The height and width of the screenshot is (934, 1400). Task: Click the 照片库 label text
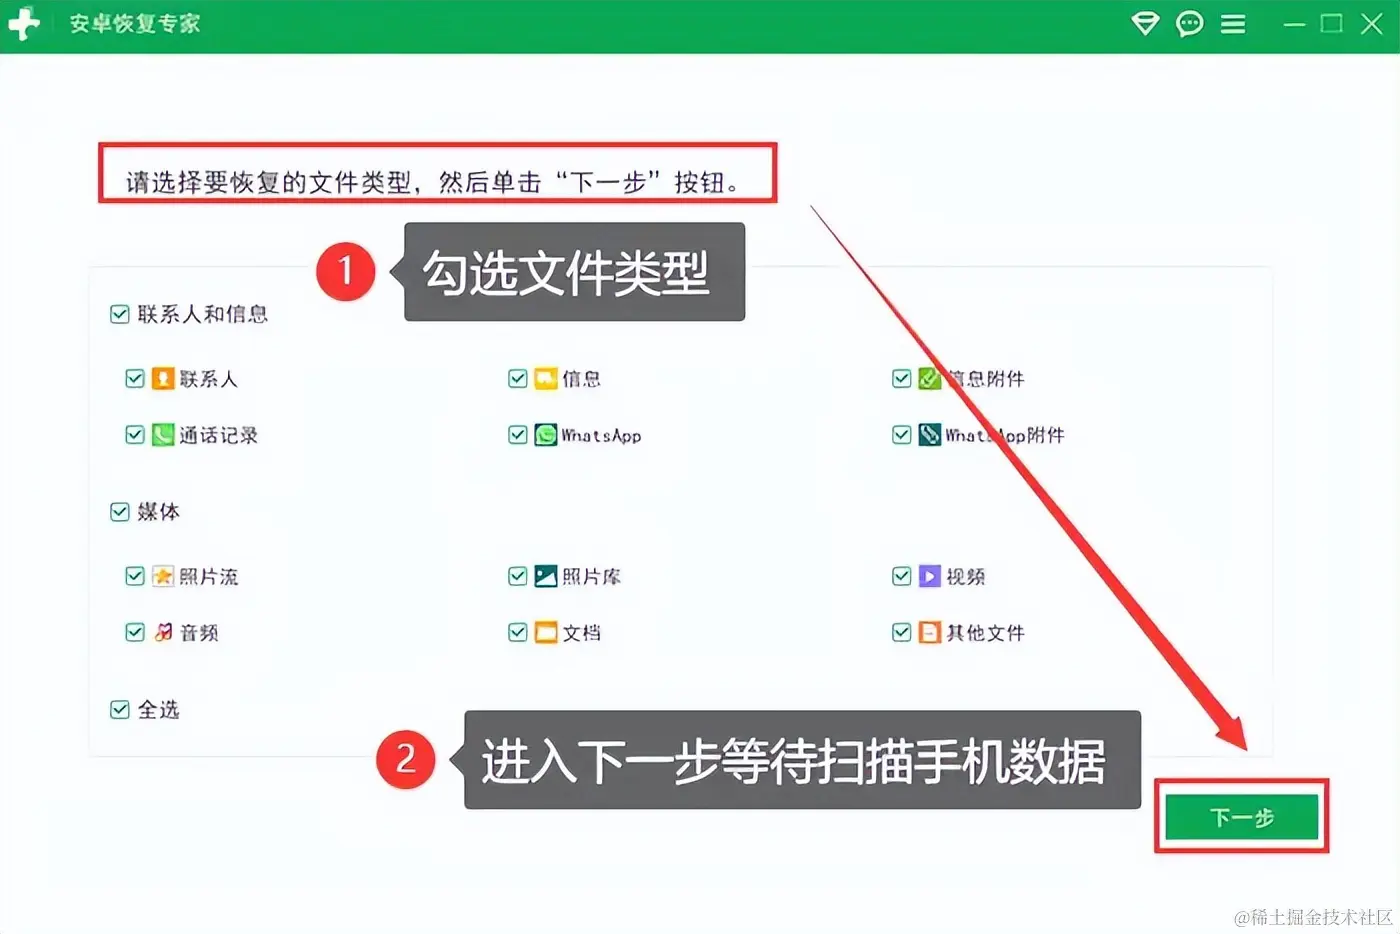[x=591, y=576]
